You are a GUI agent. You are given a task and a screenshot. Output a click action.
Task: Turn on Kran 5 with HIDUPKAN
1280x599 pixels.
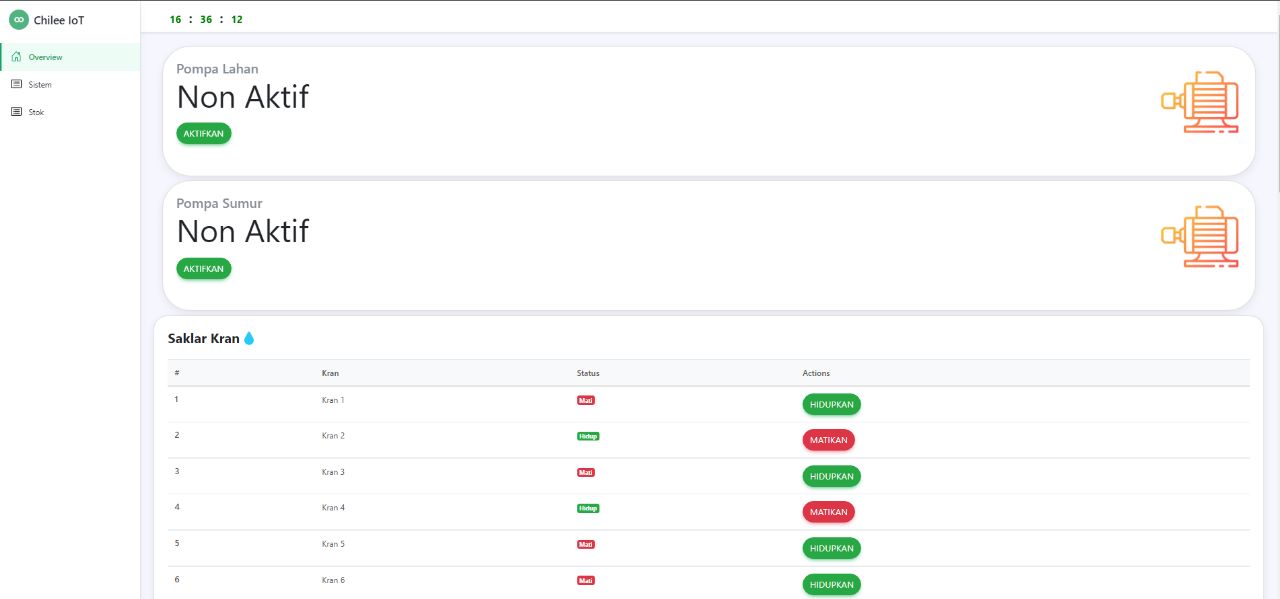coord(831,548)
